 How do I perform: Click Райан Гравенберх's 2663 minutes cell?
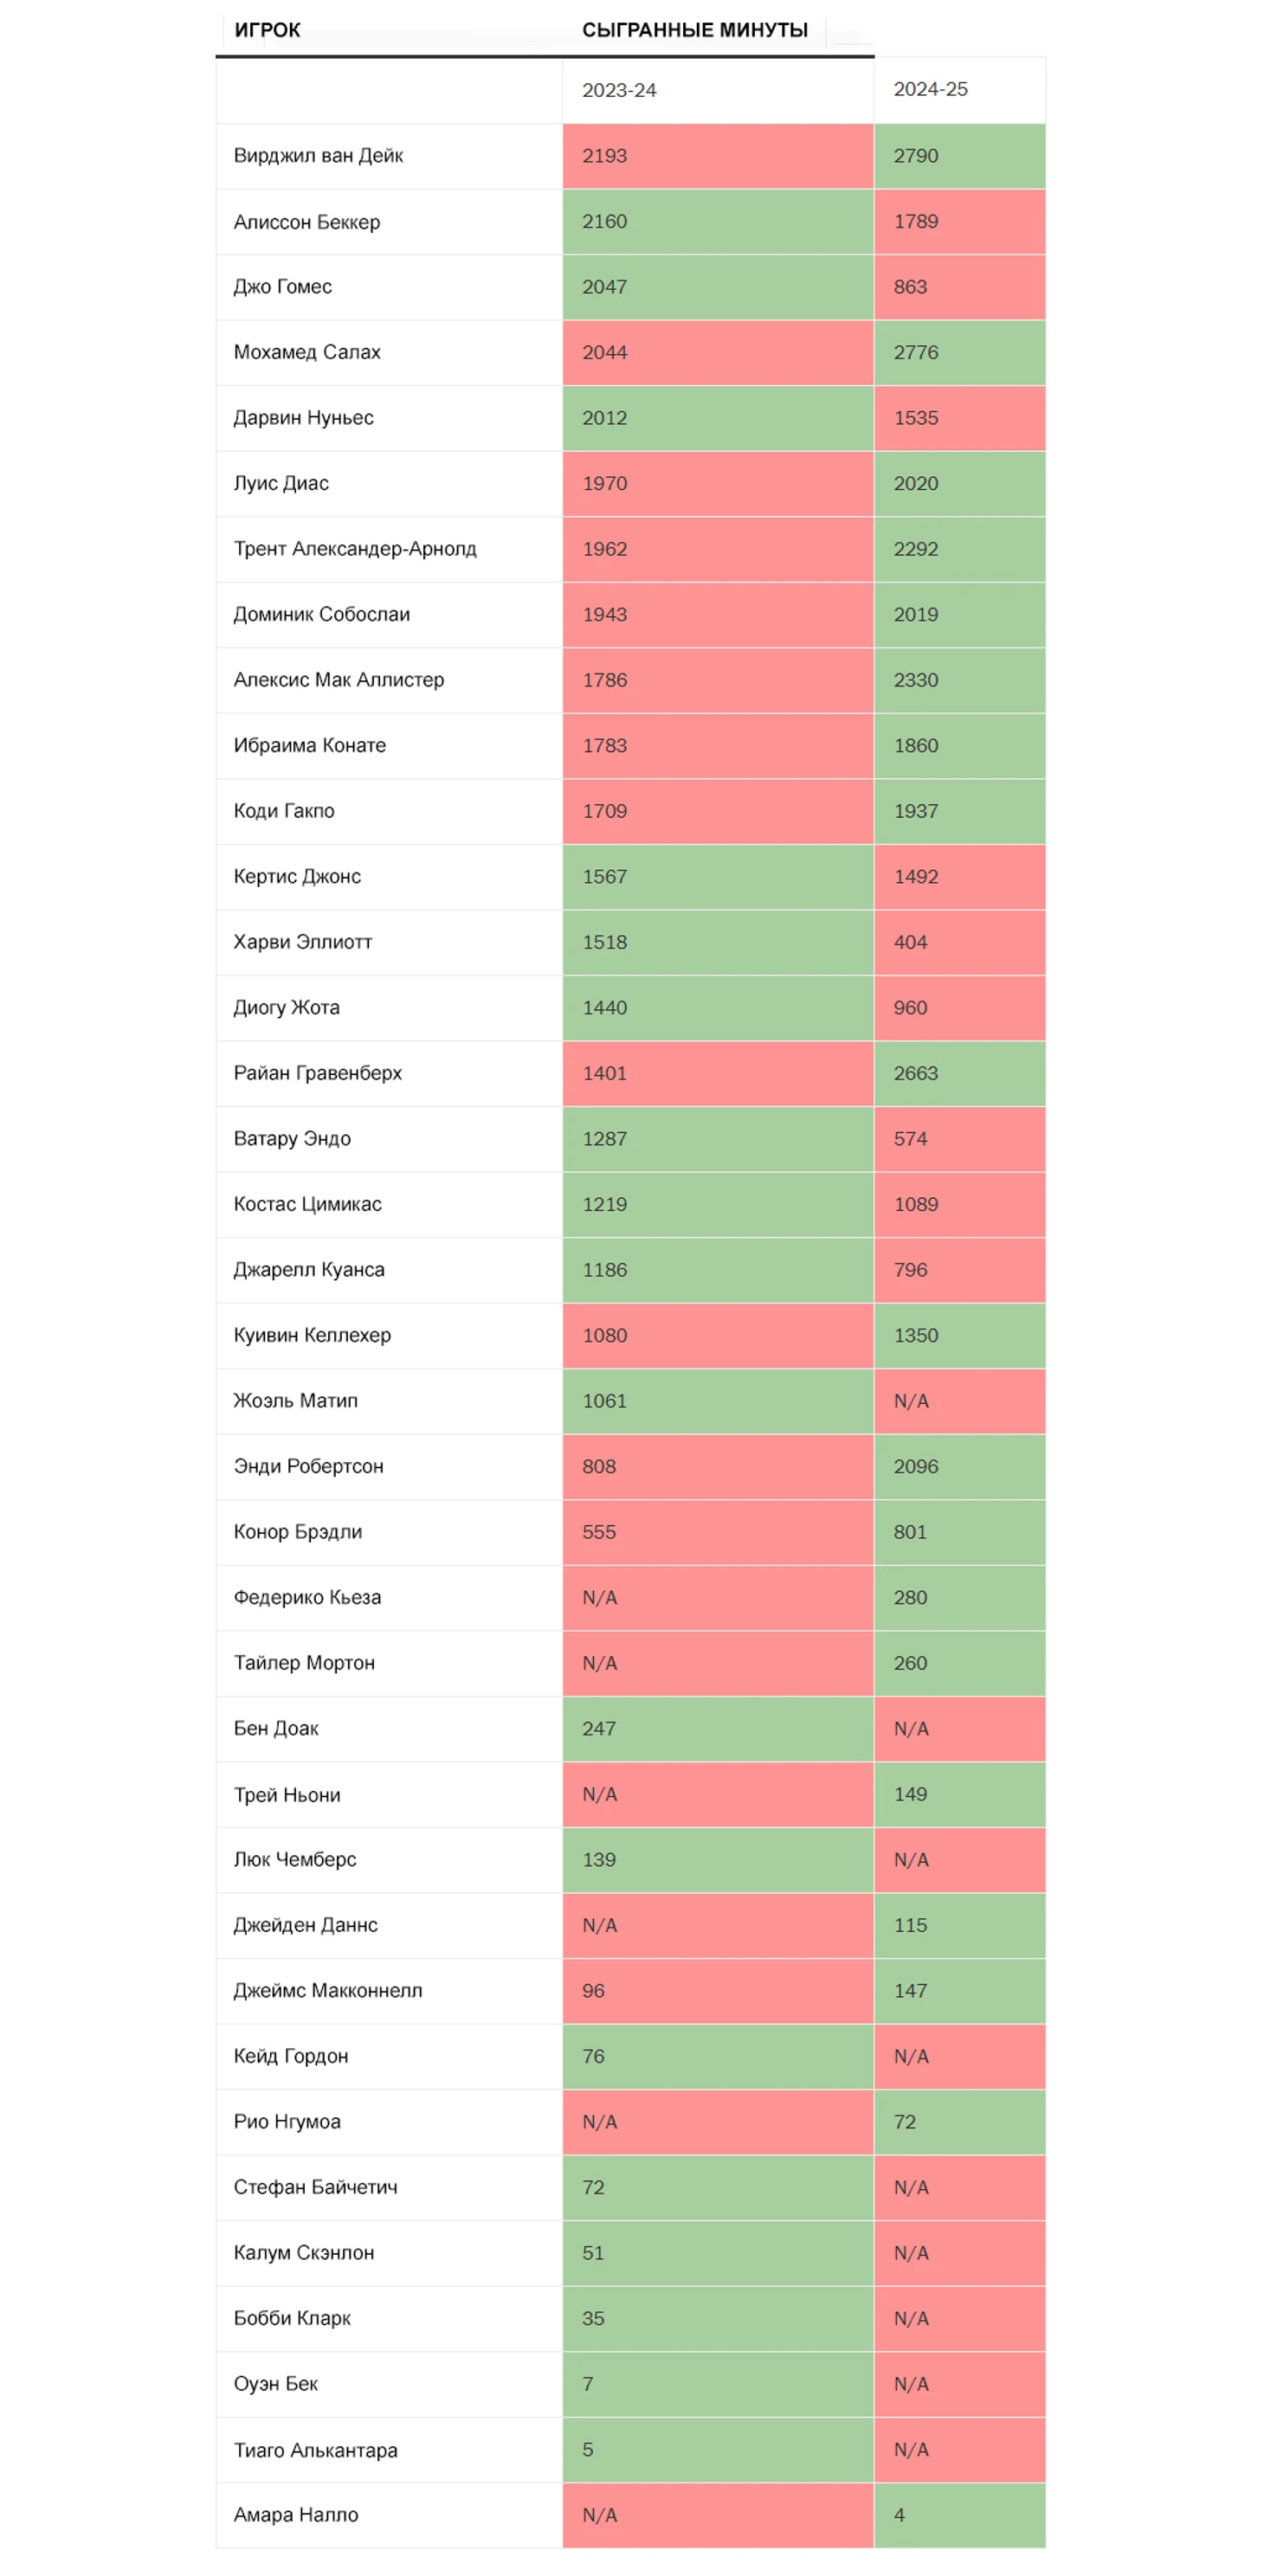959,1073
